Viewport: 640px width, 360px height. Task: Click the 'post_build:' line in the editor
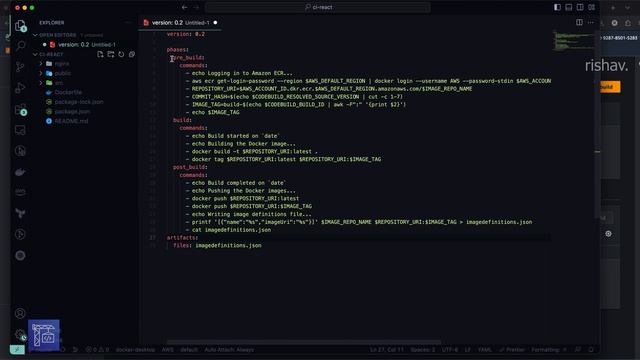(x=190, y=167)
